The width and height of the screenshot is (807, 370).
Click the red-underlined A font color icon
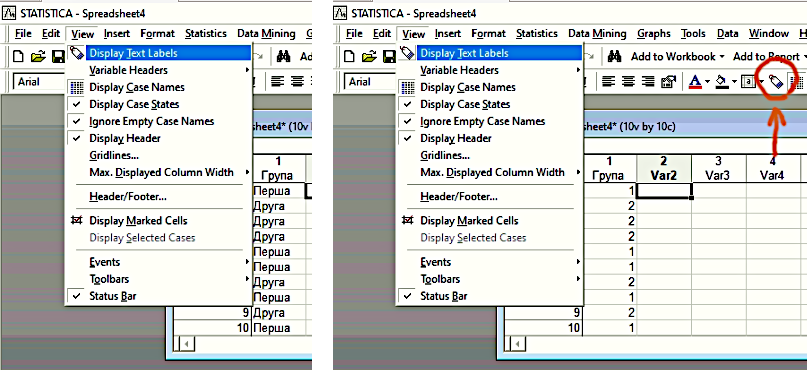(695, 81)
